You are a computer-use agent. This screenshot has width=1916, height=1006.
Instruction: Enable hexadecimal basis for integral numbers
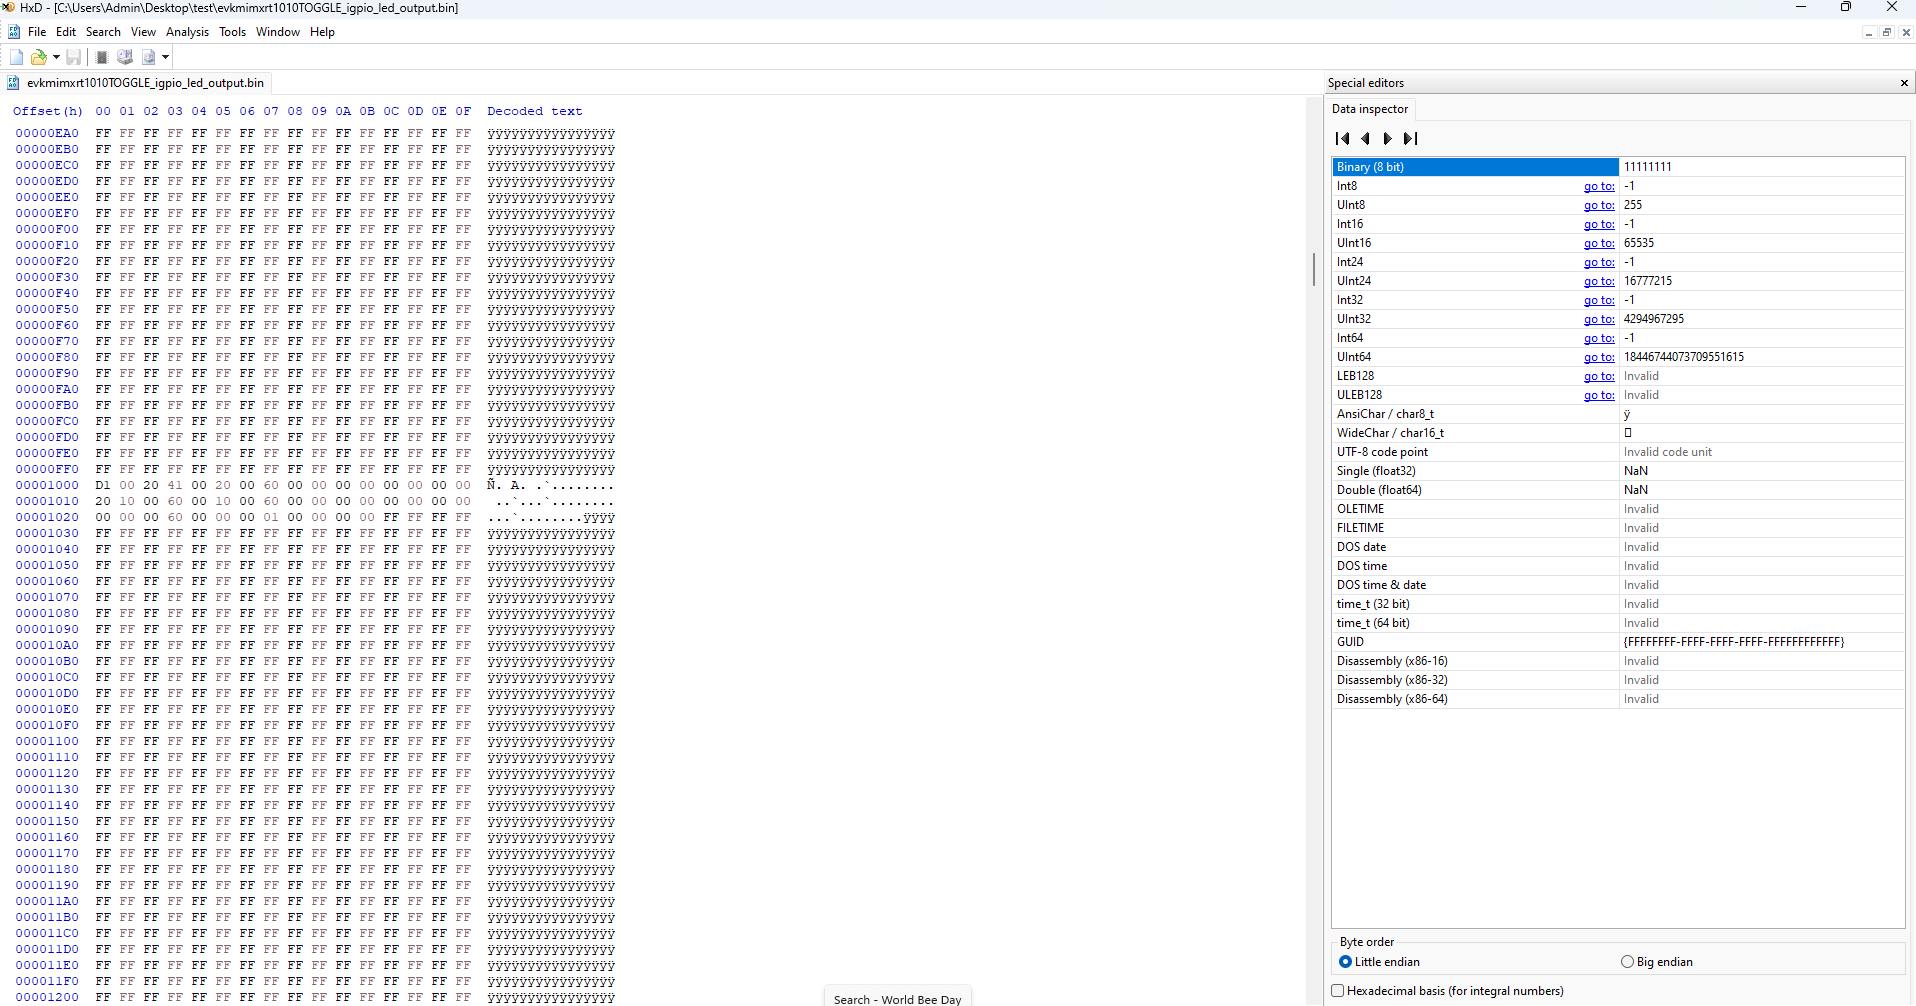pos(1337,990)
